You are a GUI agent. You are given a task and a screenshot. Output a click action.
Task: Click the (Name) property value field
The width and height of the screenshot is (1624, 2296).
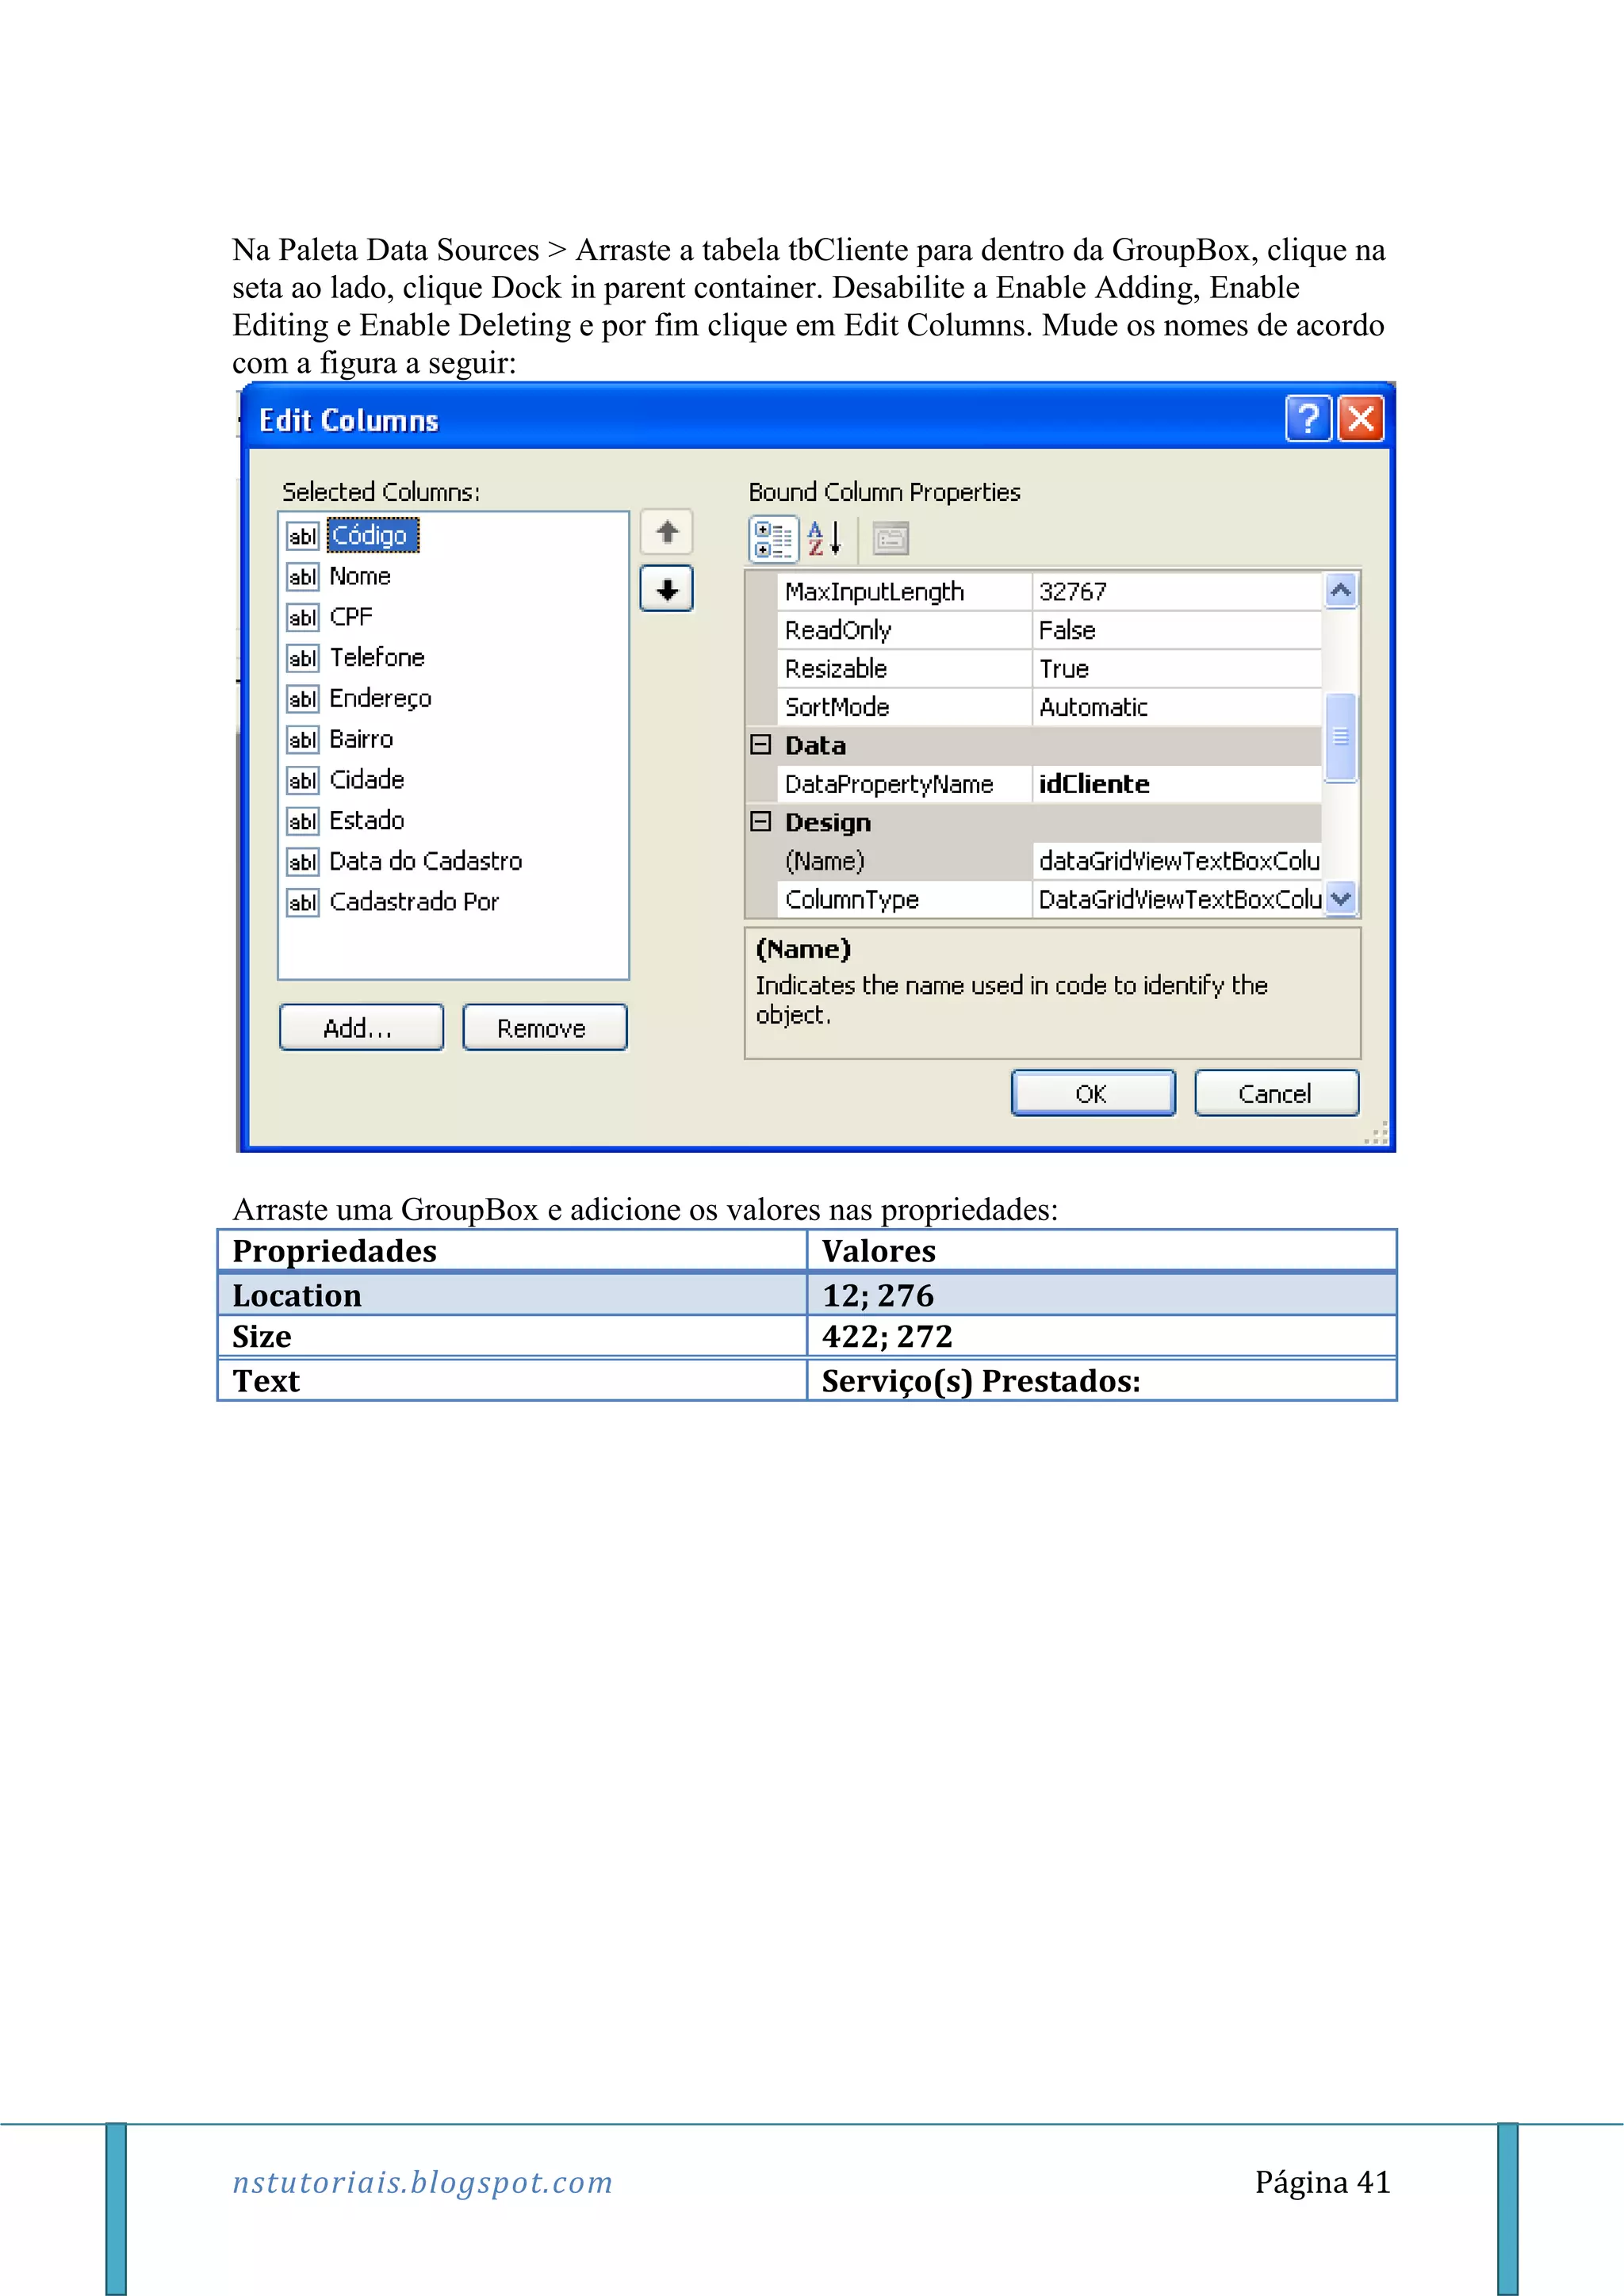(1177, 861)
